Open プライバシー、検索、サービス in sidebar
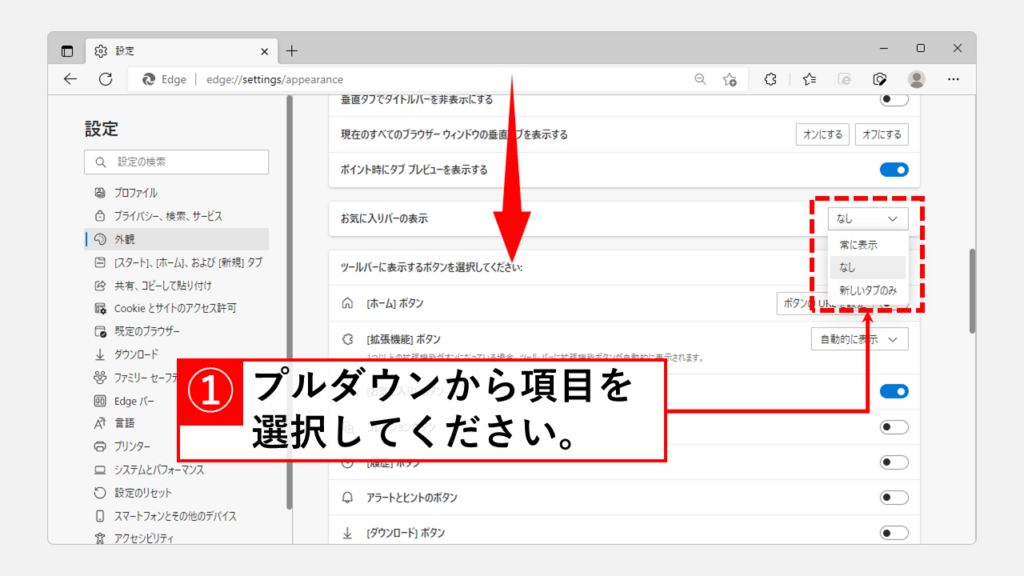This screenshot has width=1024, height=576. pos(167,216)
